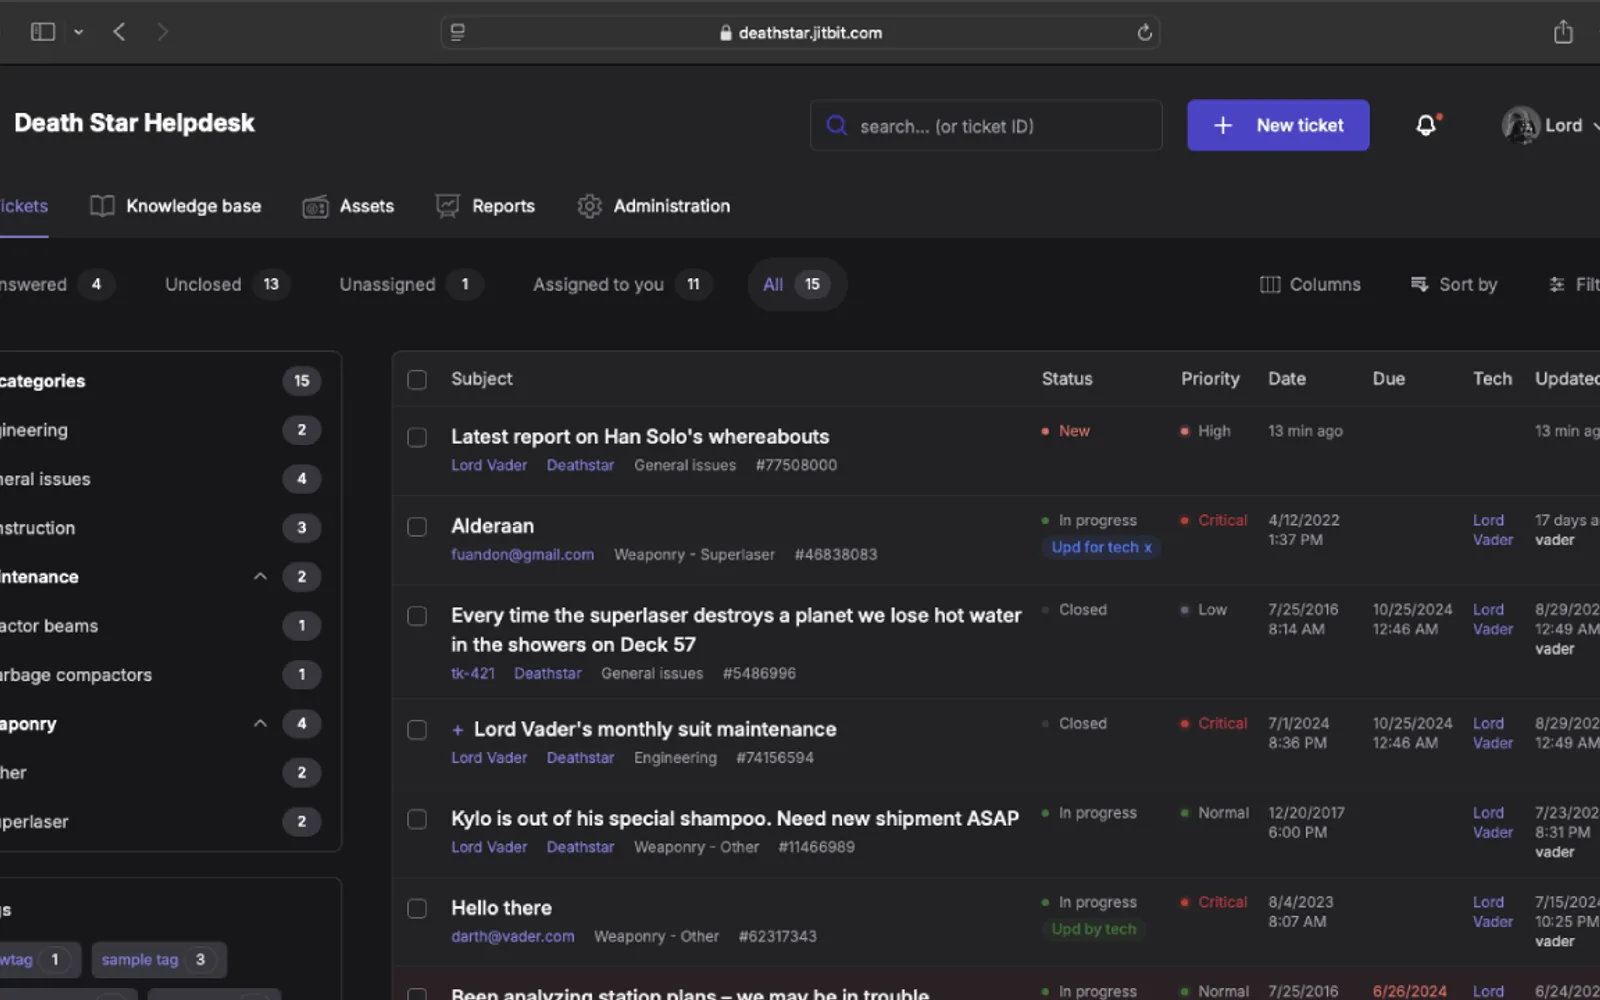This screenshot has height=1000, width=1600.
Task: Sort by the Priority column header
Action: coord(1210,379)
